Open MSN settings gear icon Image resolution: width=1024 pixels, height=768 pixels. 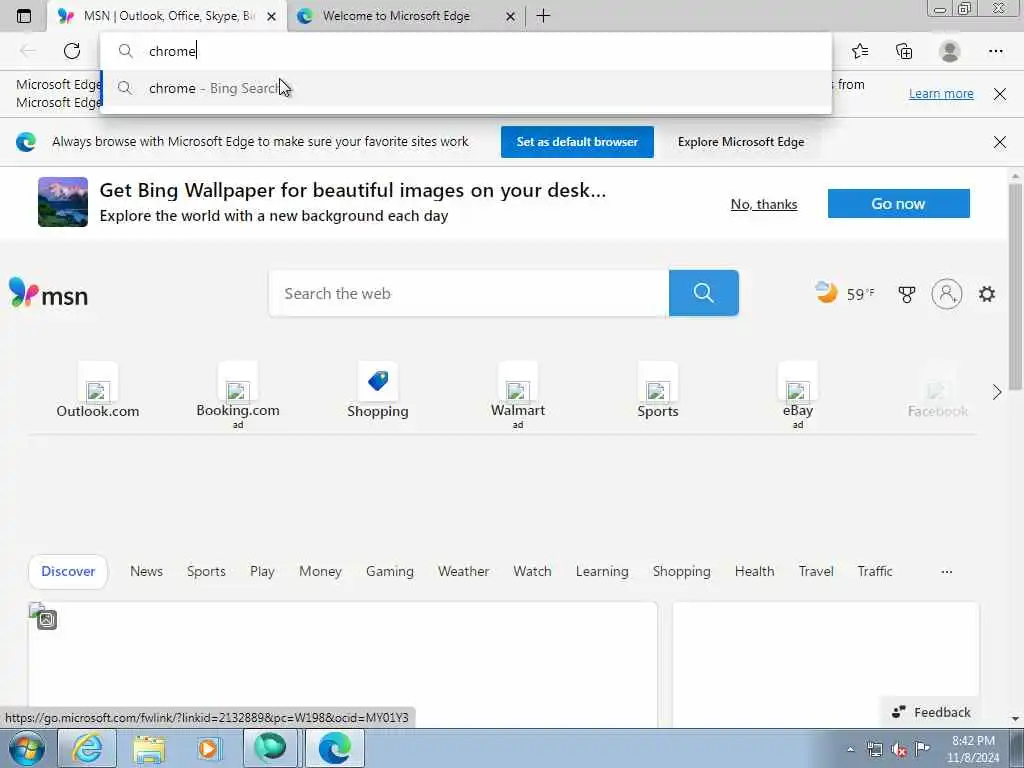pyautogui.click(x=987, y=294)
